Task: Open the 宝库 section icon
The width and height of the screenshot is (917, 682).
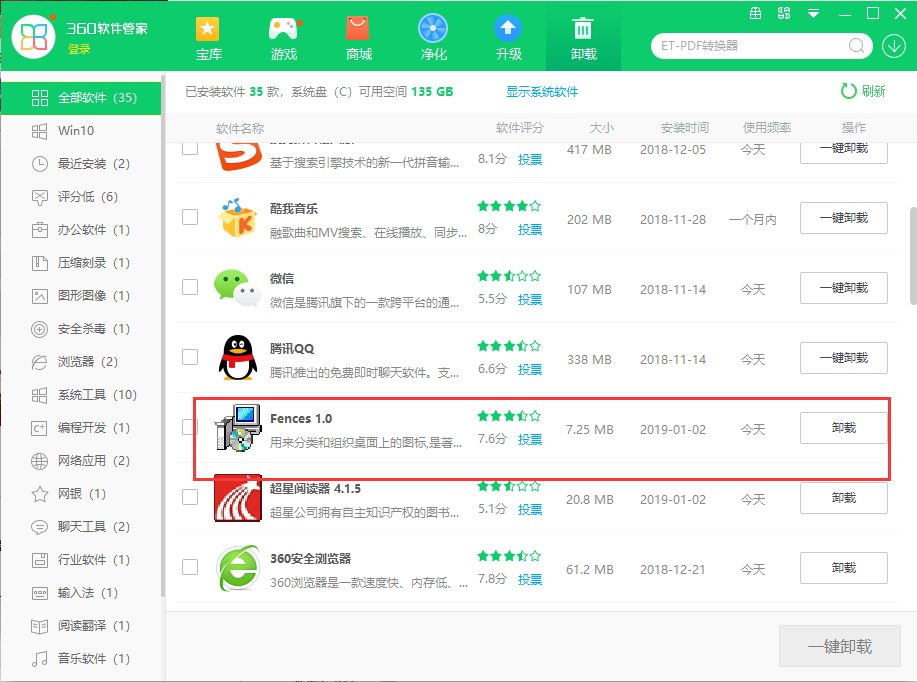Action: 208,30
